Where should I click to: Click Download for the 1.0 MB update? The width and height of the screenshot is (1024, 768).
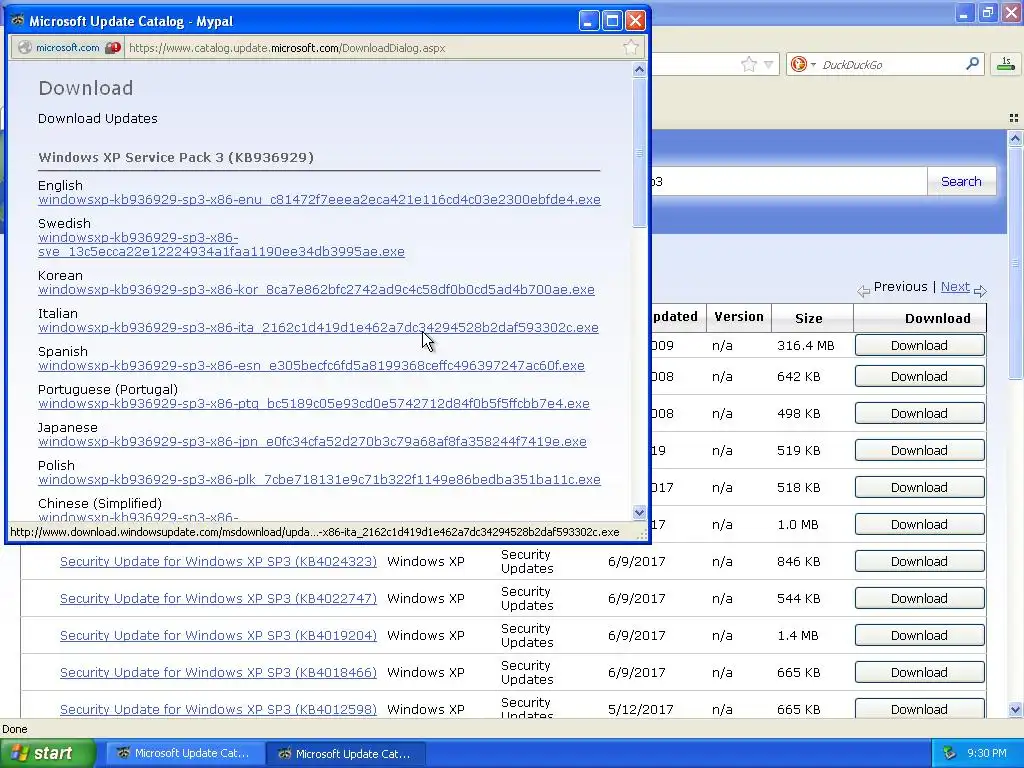click(x=920, y=524)
